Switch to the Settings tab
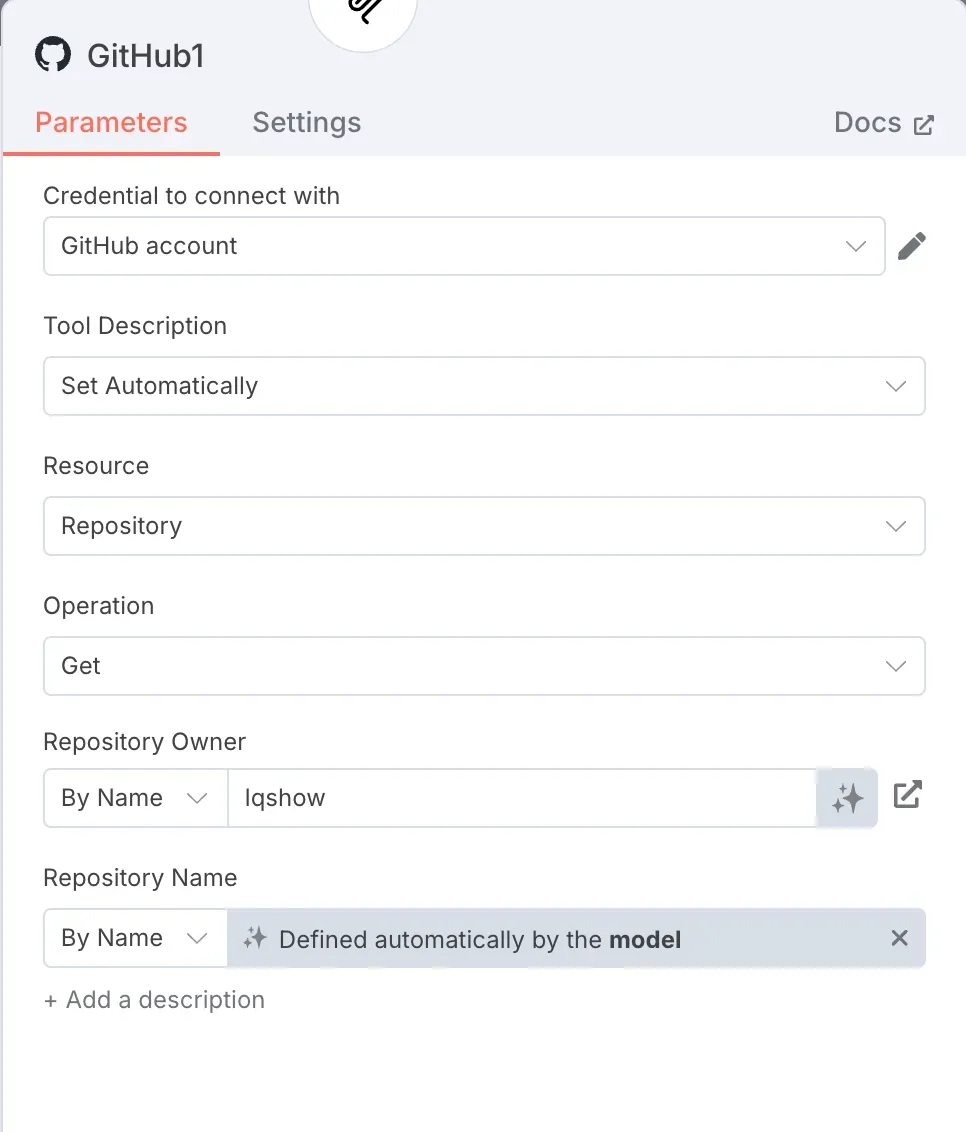Viewport: 966px width, 1132px height. click(x=307, y=122)
